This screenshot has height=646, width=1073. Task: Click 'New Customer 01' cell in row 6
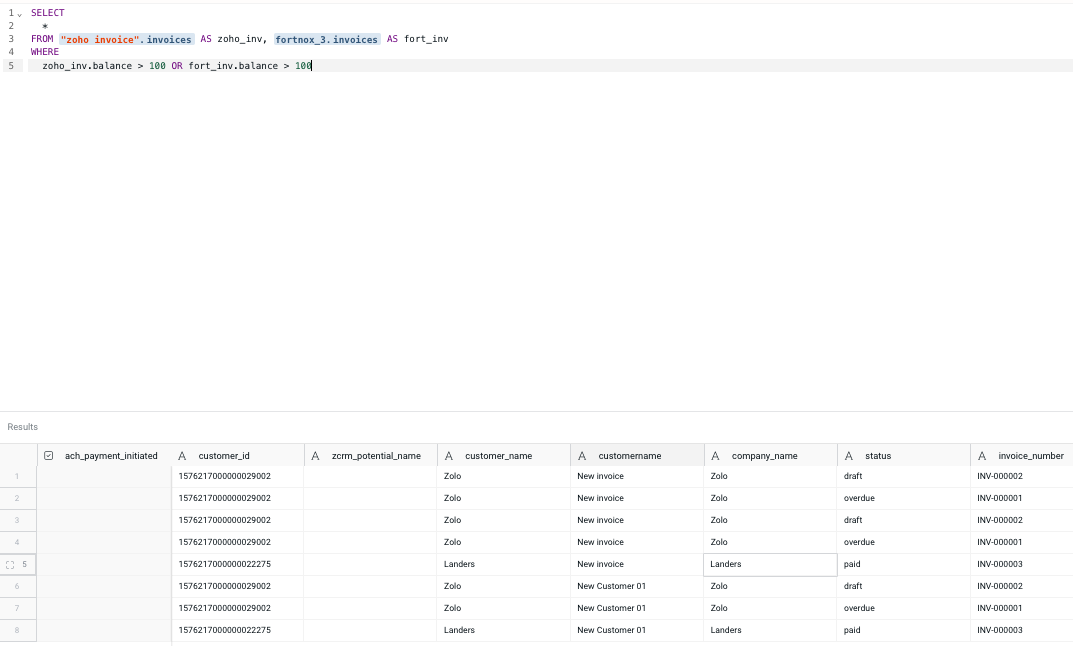tap(637, 586)
